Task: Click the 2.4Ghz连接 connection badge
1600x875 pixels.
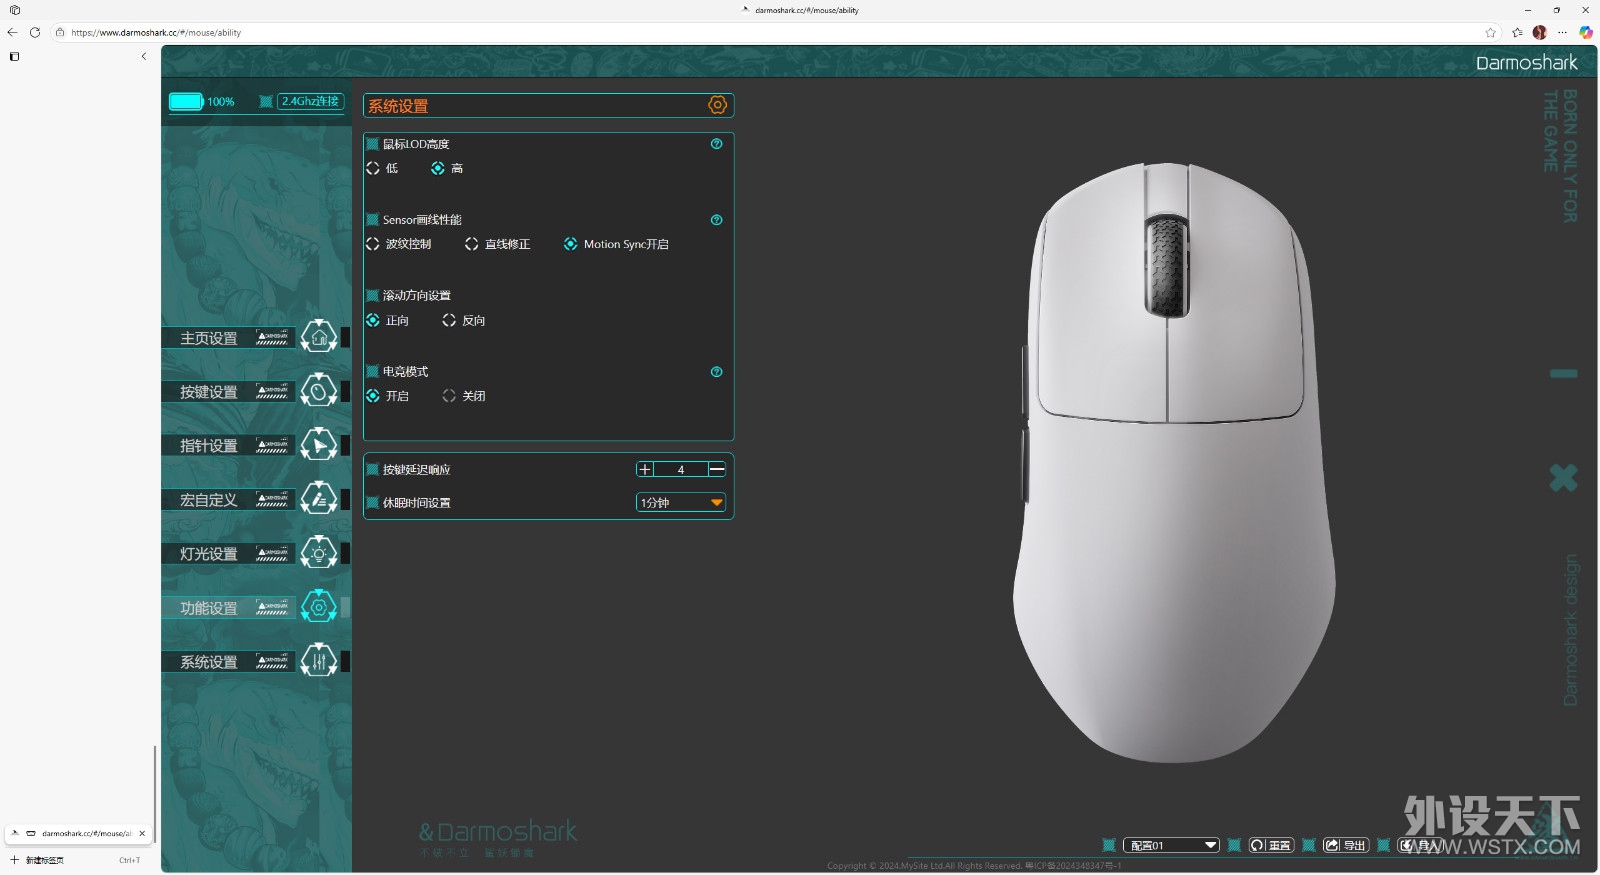Action: [311, 101]
